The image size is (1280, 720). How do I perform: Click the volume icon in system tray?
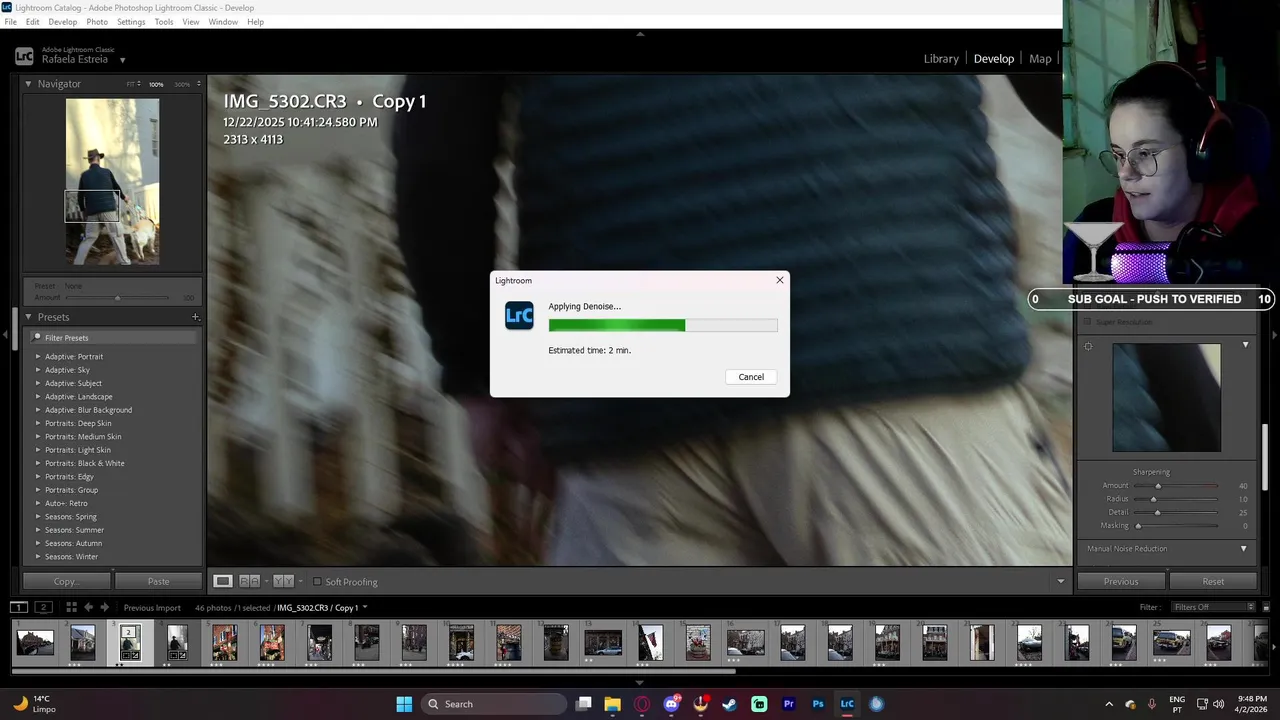1219,704
